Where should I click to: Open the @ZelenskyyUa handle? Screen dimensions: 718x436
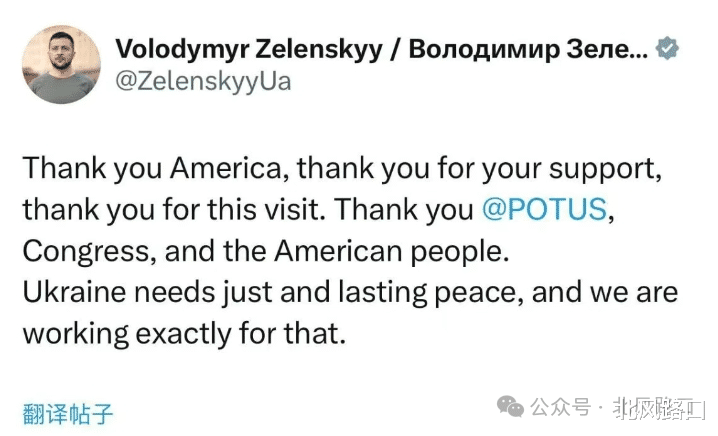pyautogui.click(x=204, y=81)
